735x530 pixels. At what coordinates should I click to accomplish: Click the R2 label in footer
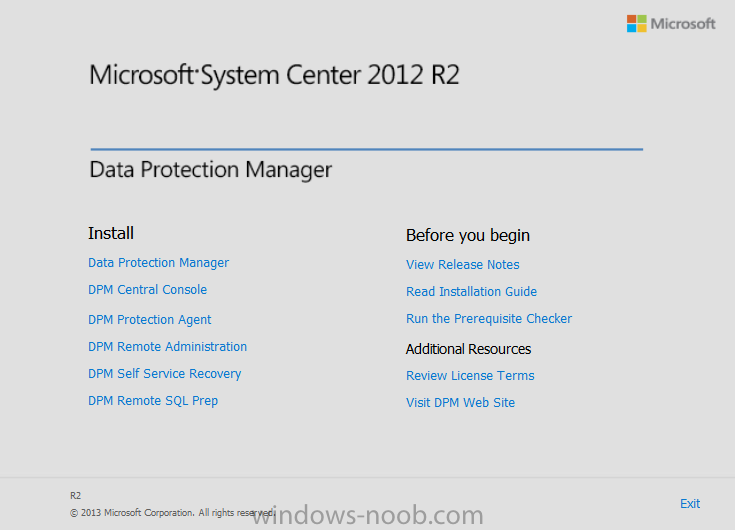tap(75, 496)
